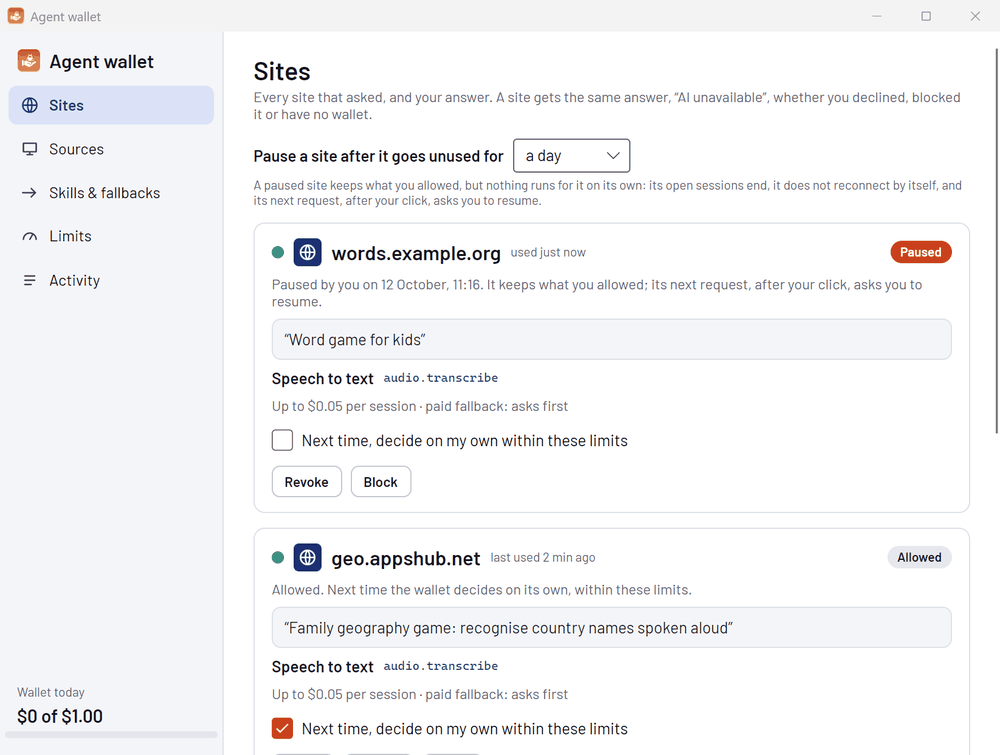This screenshot has height=755, width=1000.
Task: Click the "Family geography game" purpose field
Action: point(612,627)
